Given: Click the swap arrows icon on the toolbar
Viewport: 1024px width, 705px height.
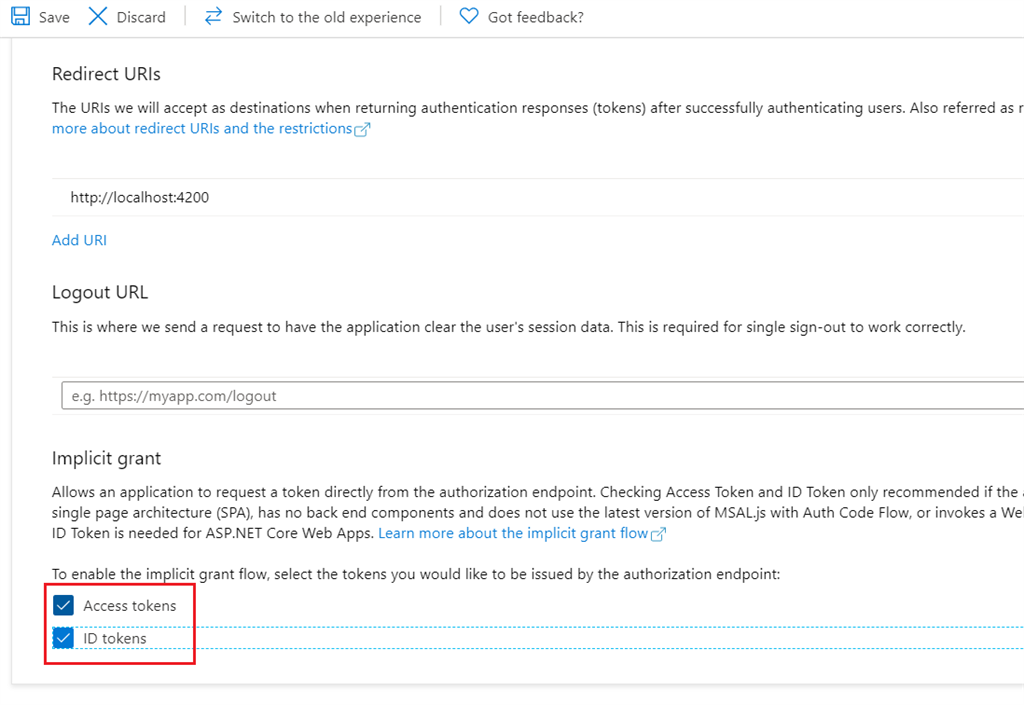Looking at the screenshot, I should tap(212, 16).
